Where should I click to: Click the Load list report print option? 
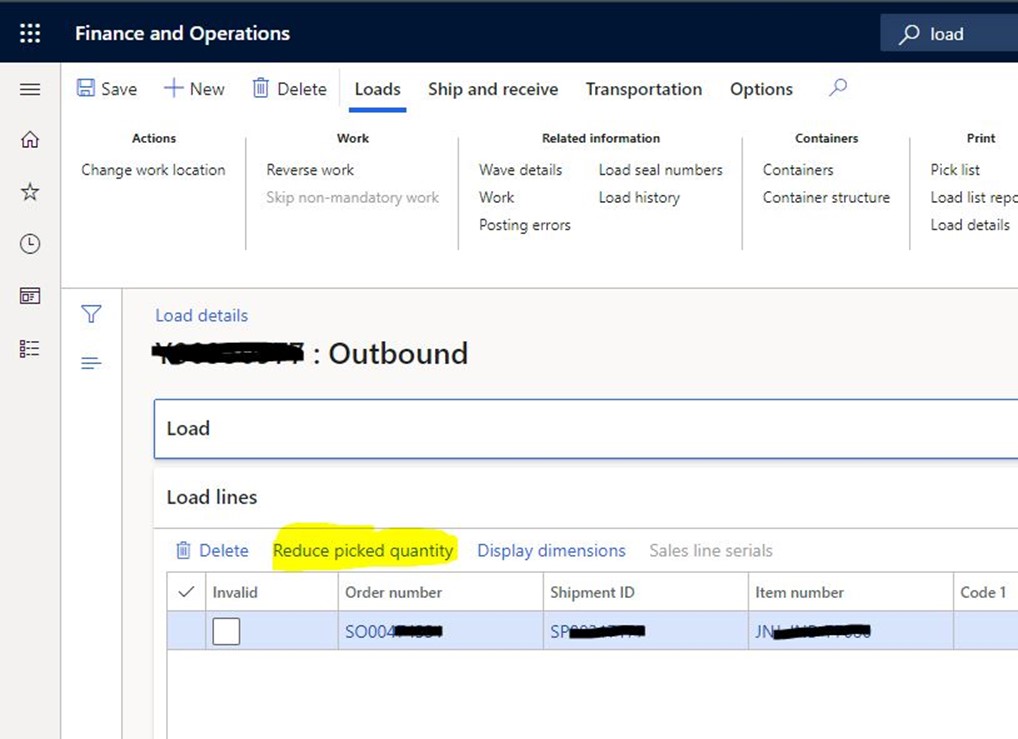tap(974, 197)
